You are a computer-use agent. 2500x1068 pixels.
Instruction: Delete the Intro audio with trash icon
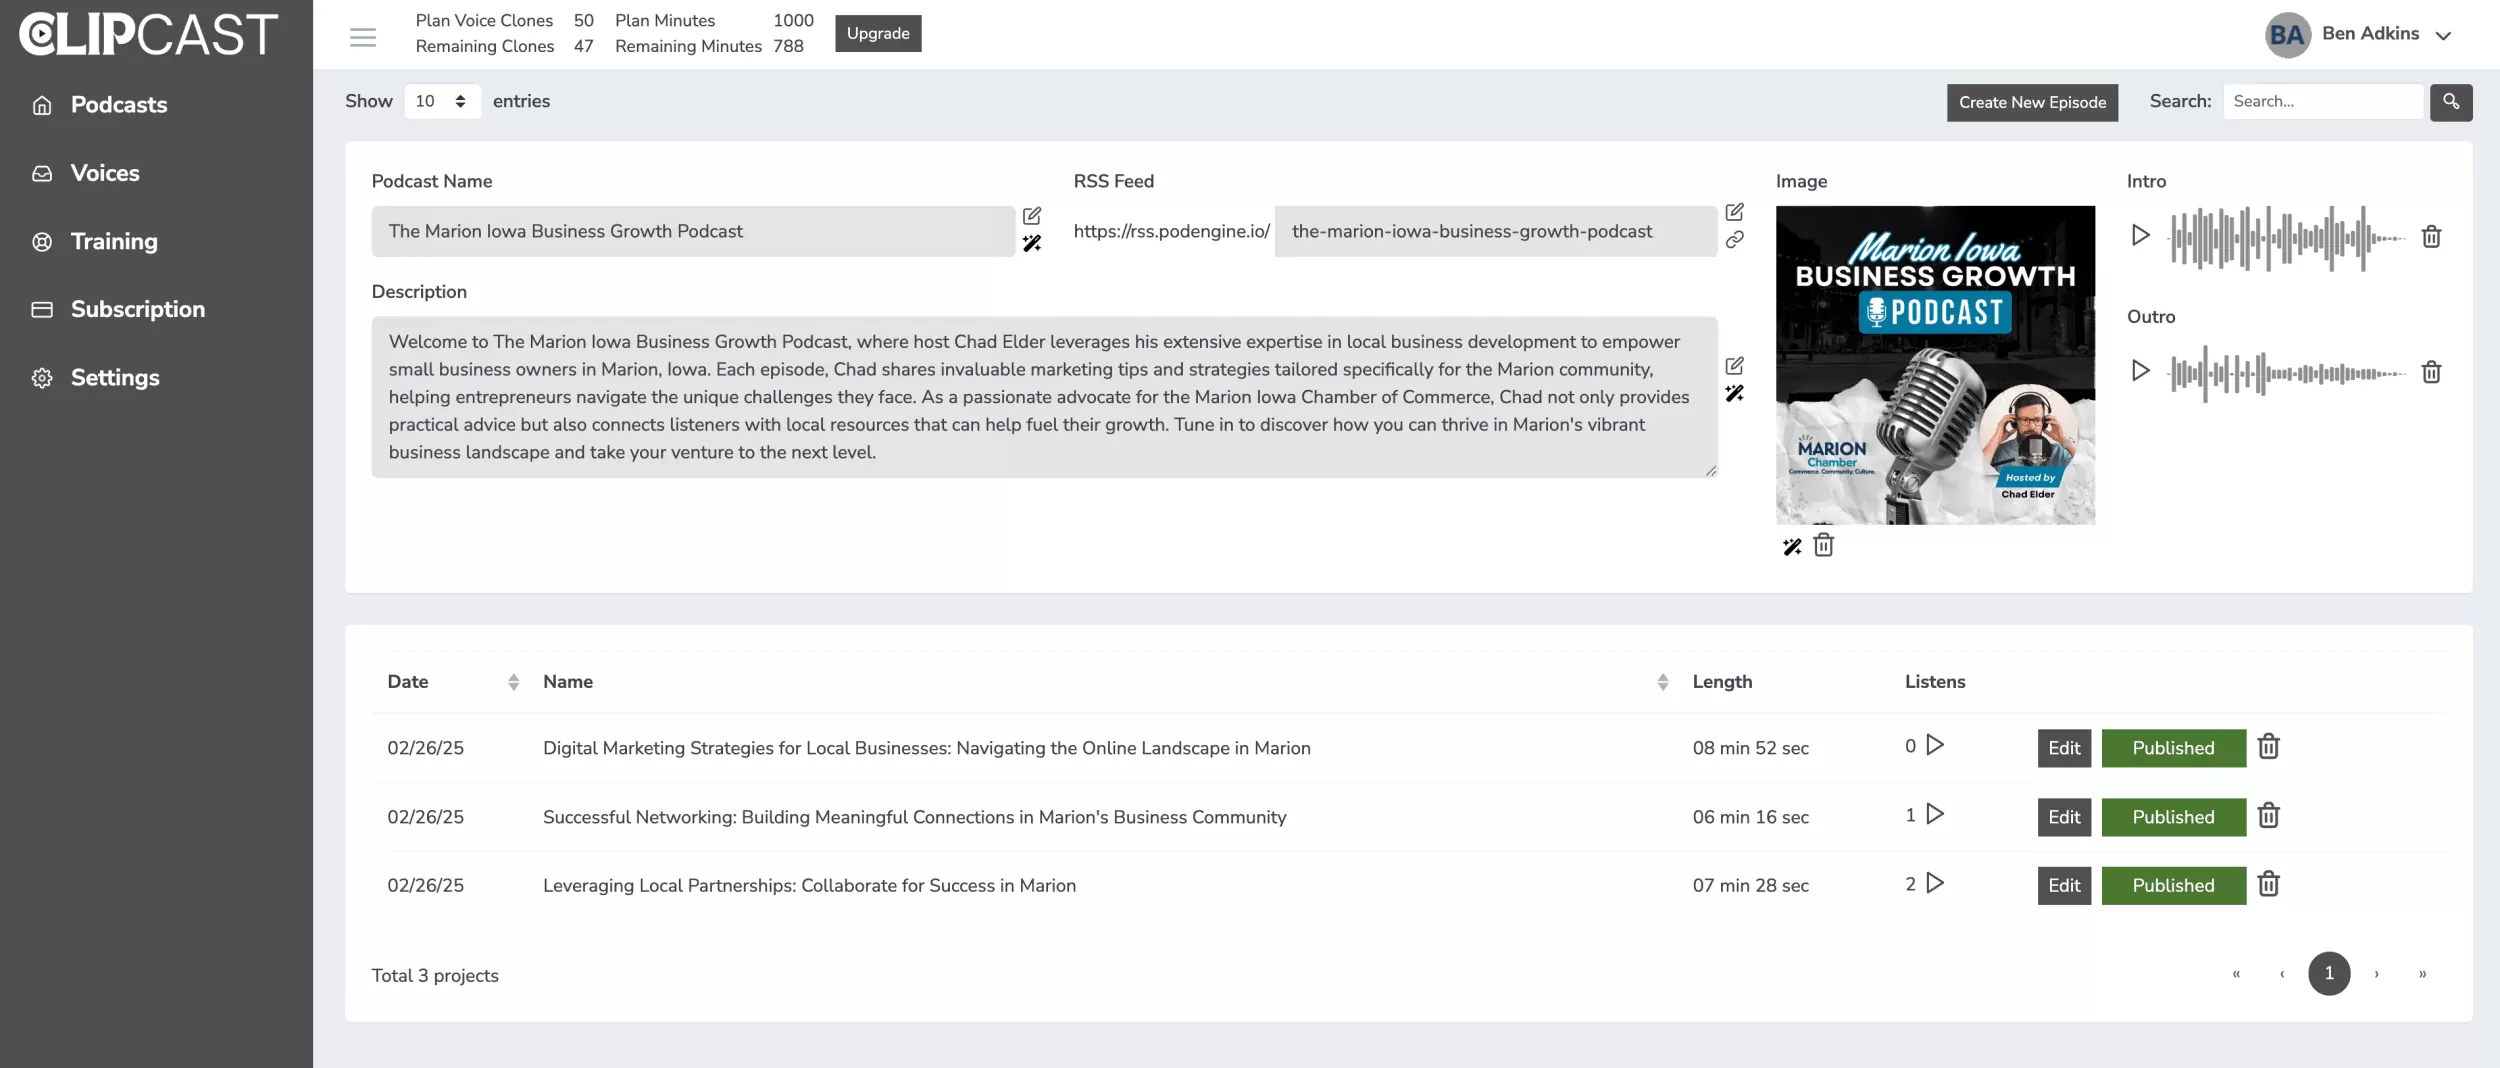coord(2431,237)
